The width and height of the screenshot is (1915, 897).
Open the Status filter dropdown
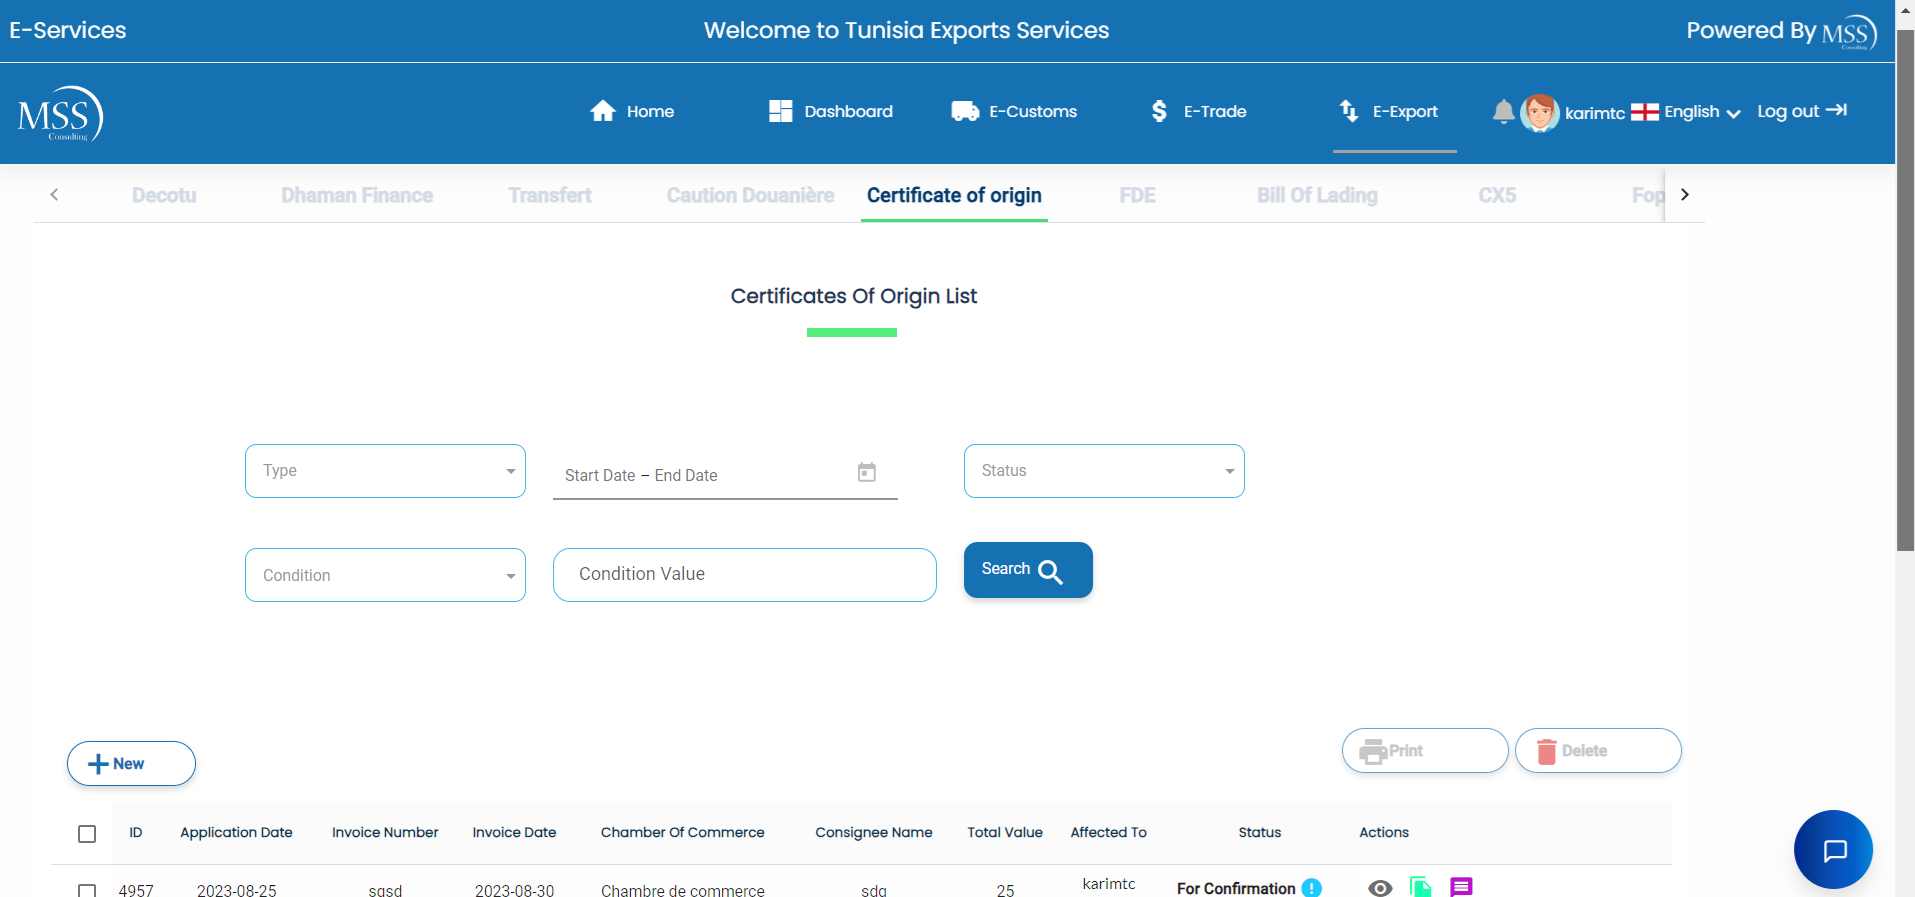point(1104,471)
